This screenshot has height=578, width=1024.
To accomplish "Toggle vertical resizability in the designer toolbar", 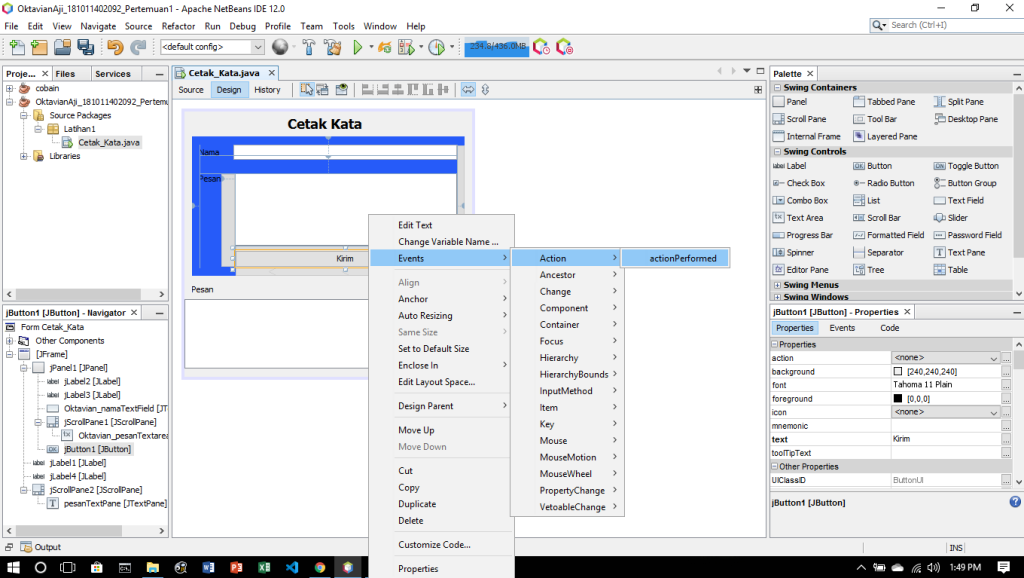I will coord(485,89).
